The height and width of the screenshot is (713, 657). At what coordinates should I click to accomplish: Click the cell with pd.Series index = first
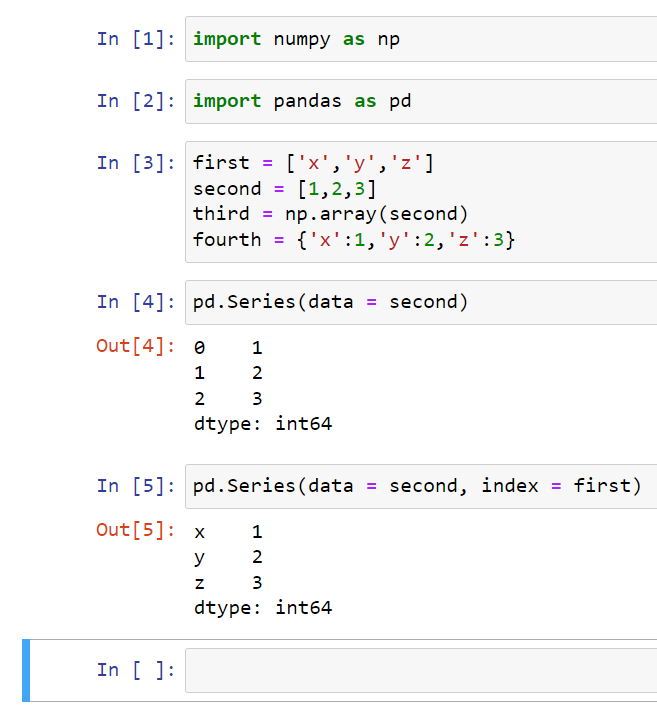421,487
